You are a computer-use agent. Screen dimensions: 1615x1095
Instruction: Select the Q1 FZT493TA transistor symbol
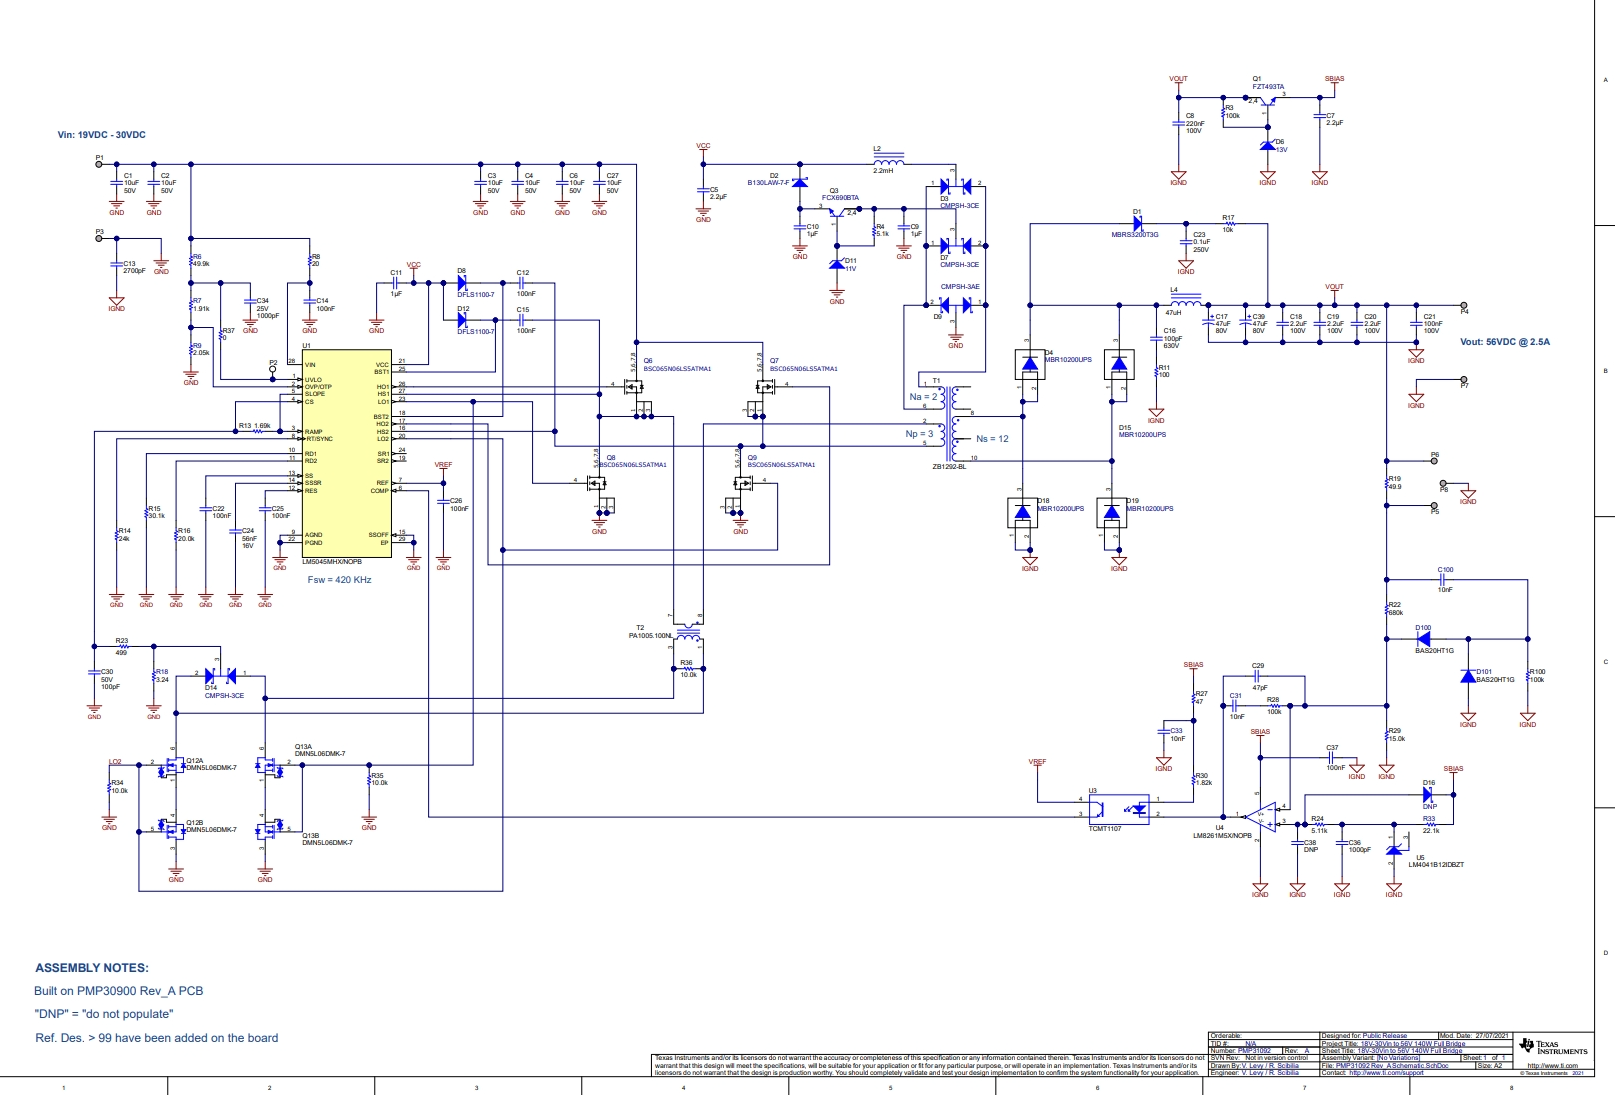[x=1267, y=101]
